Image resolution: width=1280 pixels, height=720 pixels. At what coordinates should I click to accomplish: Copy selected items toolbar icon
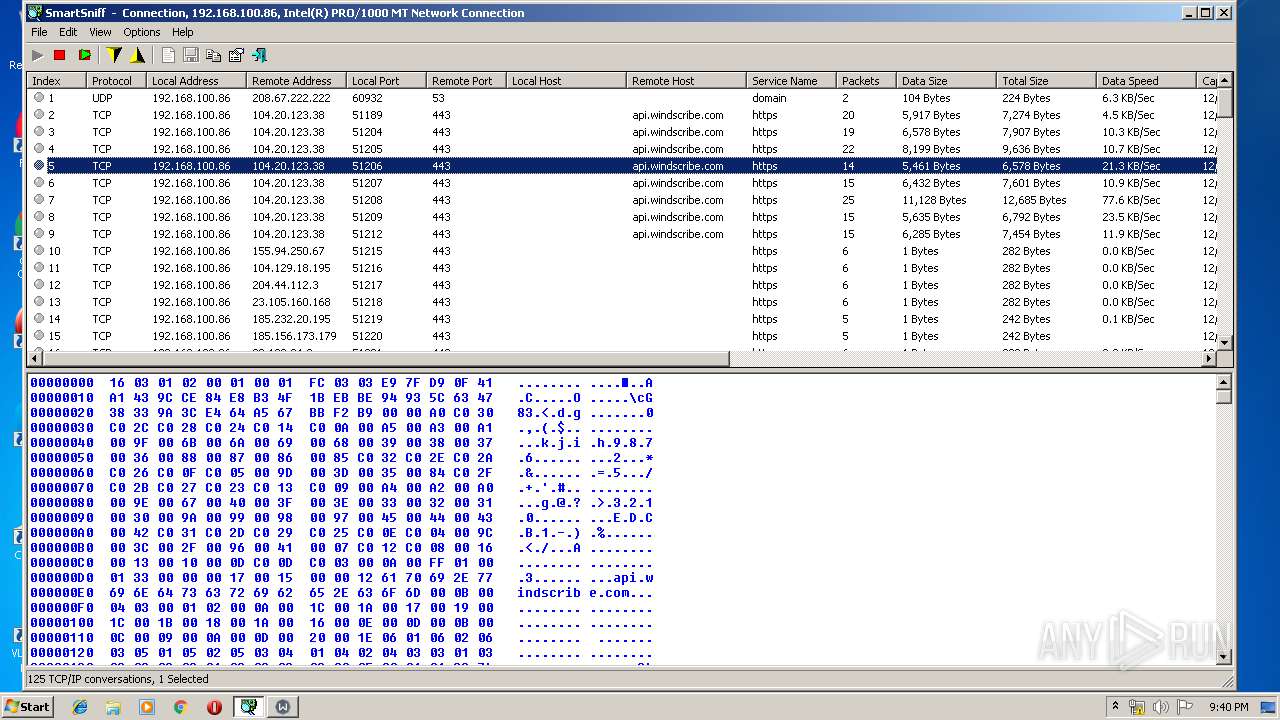coord(213,55)
